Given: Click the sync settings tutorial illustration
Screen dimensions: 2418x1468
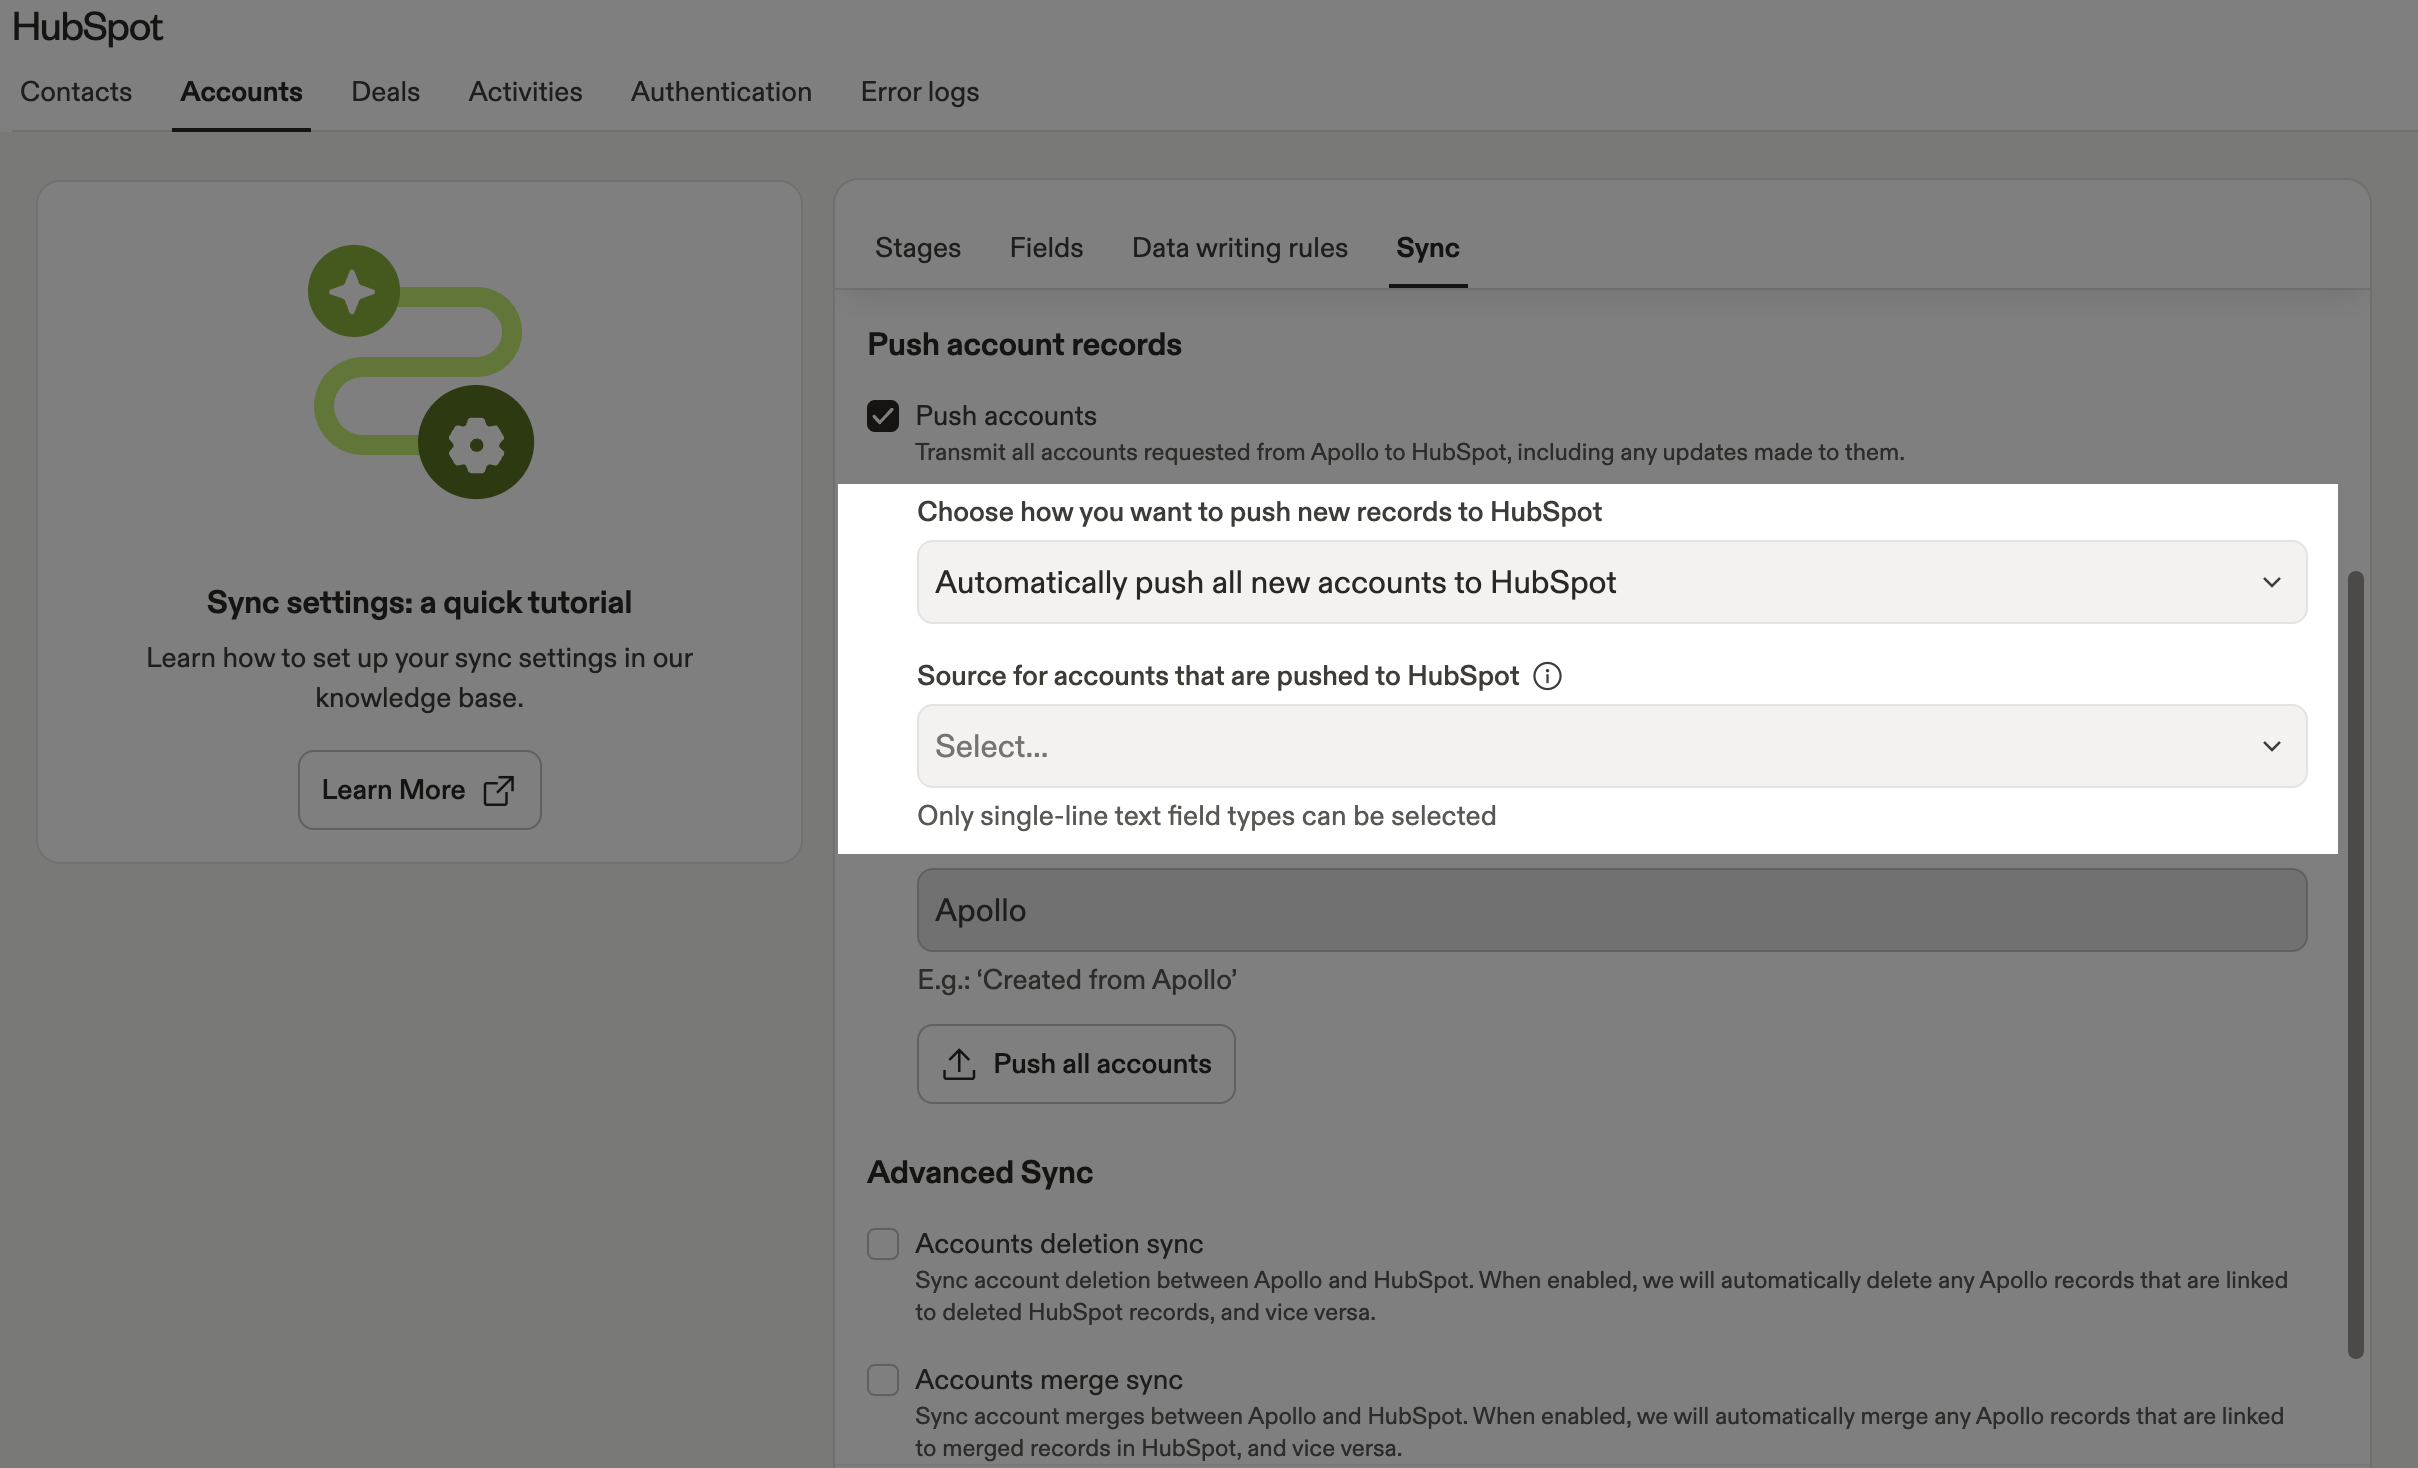Looking at the screenshot, I should pos(420,372).
